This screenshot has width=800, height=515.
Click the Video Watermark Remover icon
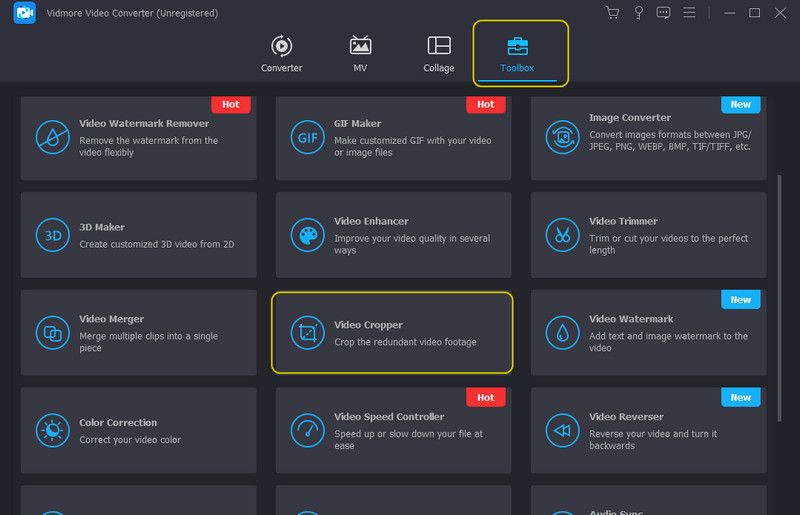52,136
